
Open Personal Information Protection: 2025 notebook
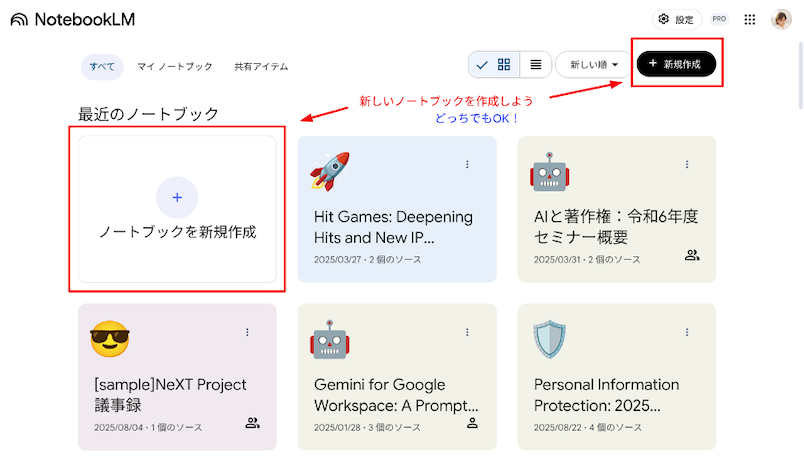coord(617,377)
